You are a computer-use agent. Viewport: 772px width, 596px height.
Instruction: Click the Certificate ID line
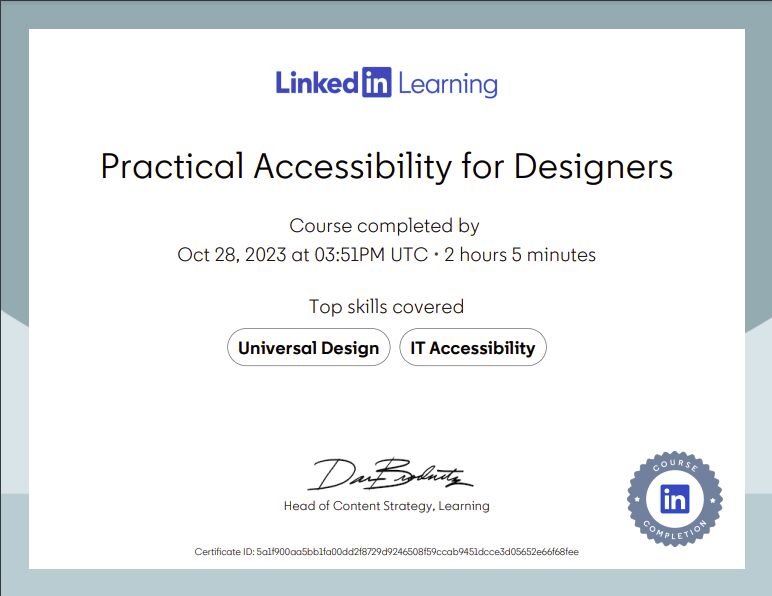[x=386, y=552]
